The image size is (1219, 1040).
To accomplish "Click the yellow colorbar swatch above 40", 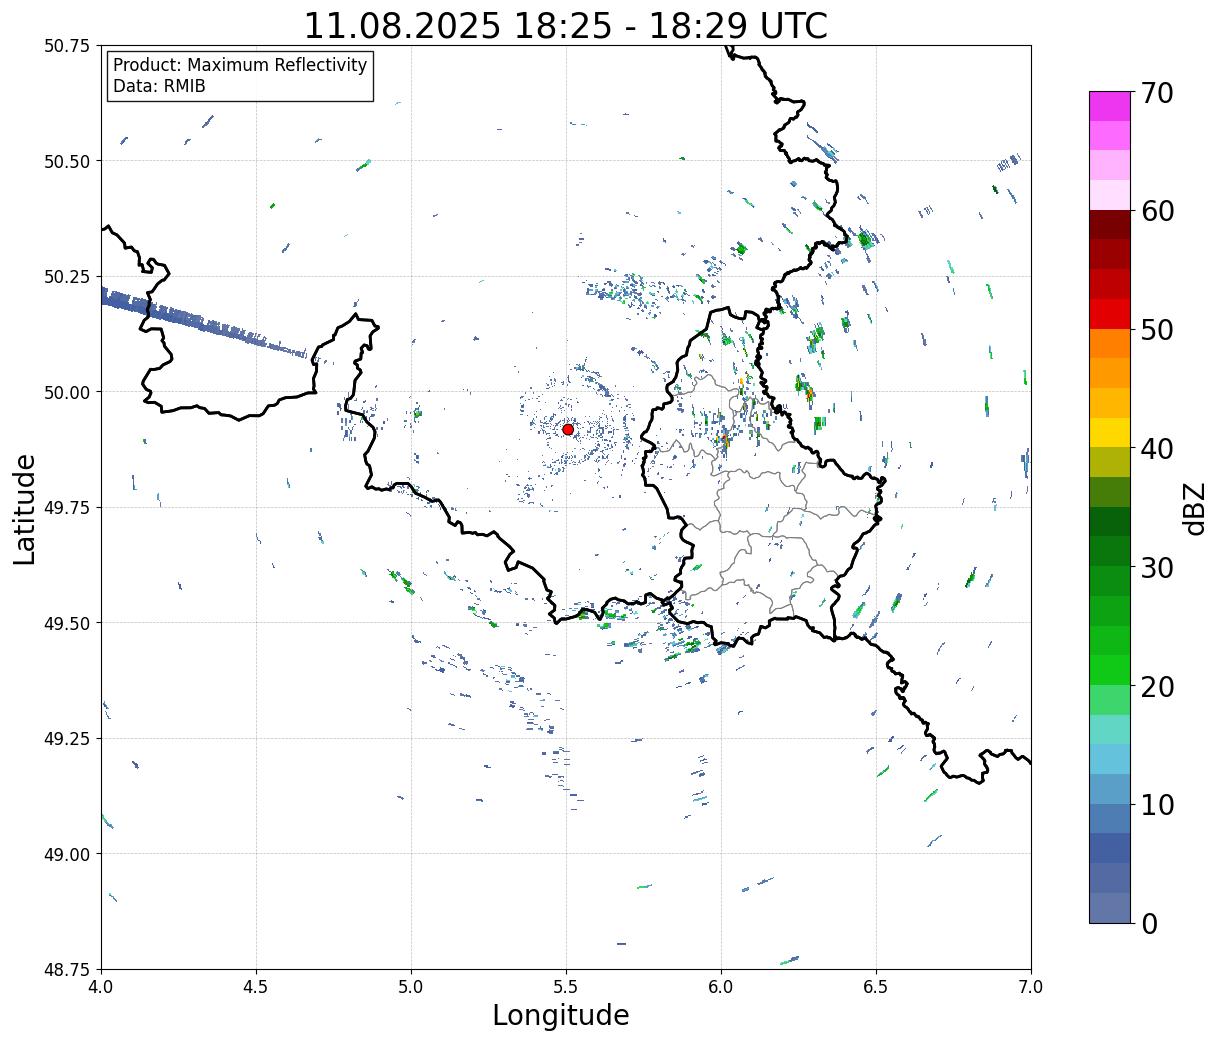I will (1110, 432).
